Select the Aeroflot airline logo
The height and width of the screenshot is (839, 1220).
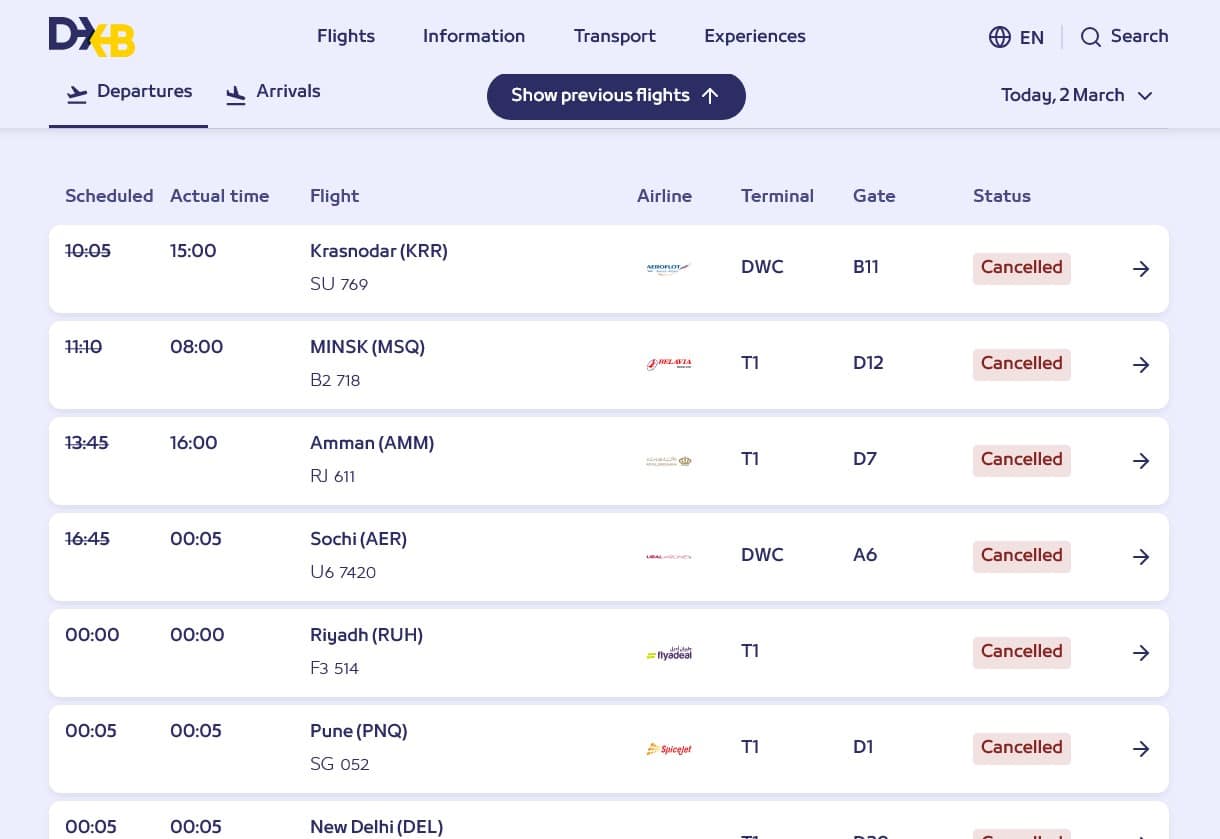(x=668, y=268)
